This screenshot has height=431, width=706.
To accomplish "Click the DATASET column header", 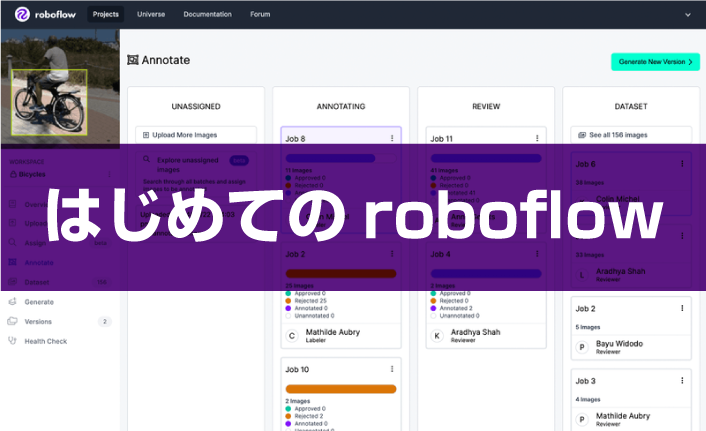I will (631, 106).
